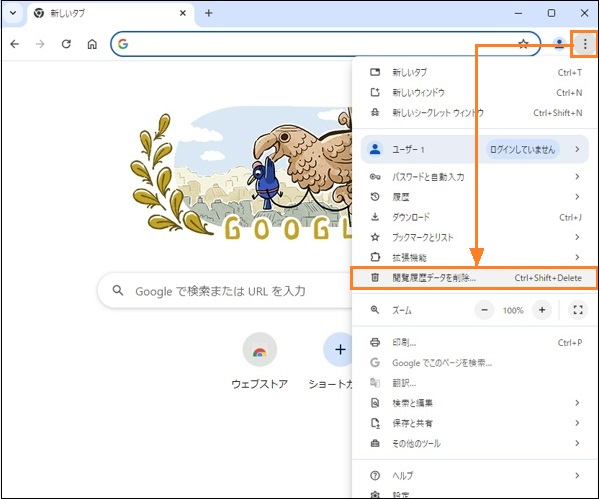Enter fullscreen using zoom row icon
Screen dimensions: 600x499
click(x=578, y=311)
